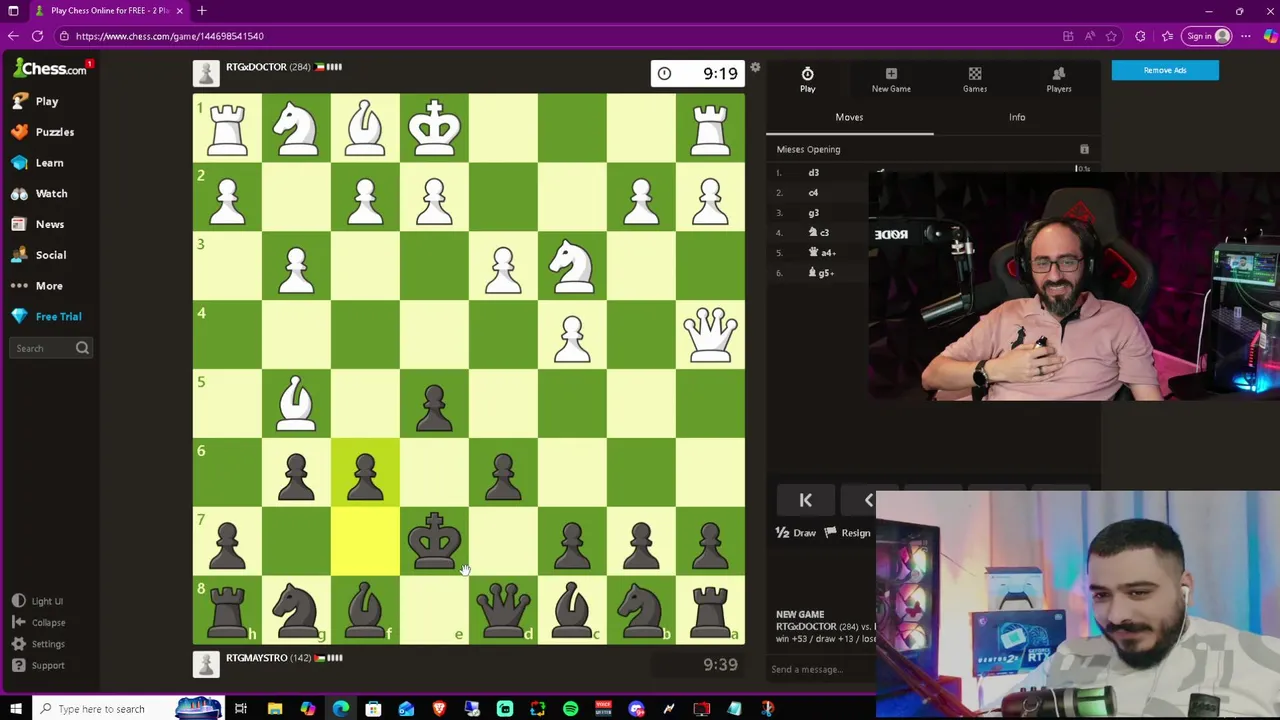Start a New Game from the top panel
This screenshot has width=1280, height=720.
[891, 79]
